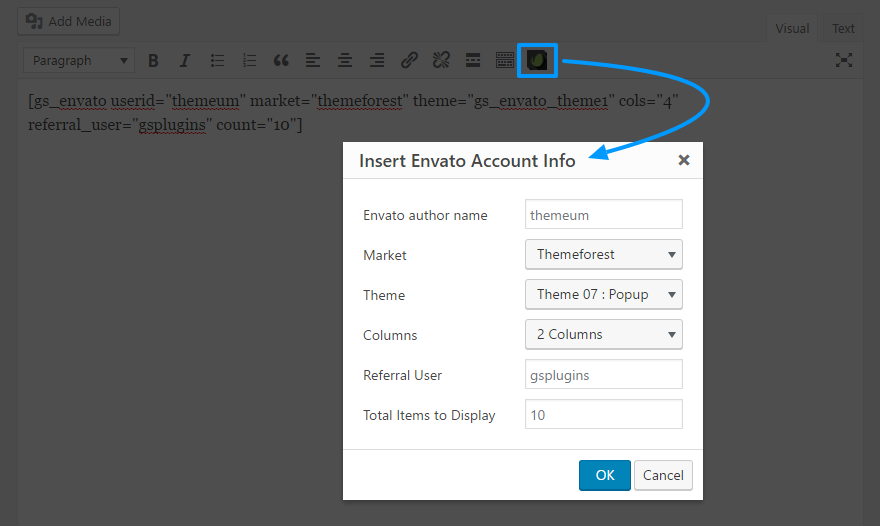Screen dimensions: 880x526
Task: Switch to the Text editor tab
Action: coord(843,28)
